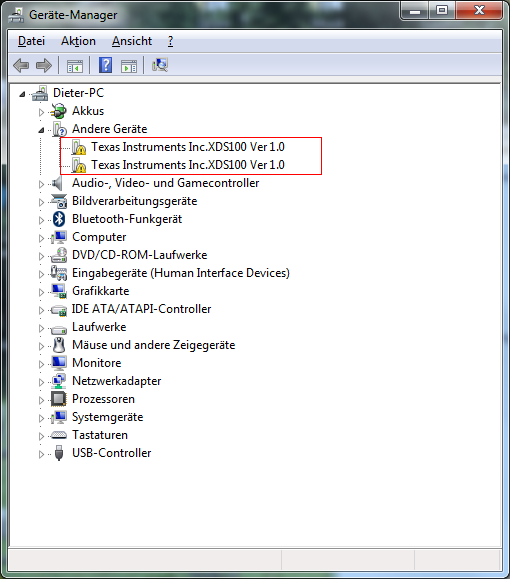Click the USB-Controller plug icon
The width and height of the screenshot is (510, 579).
[59, 453]
